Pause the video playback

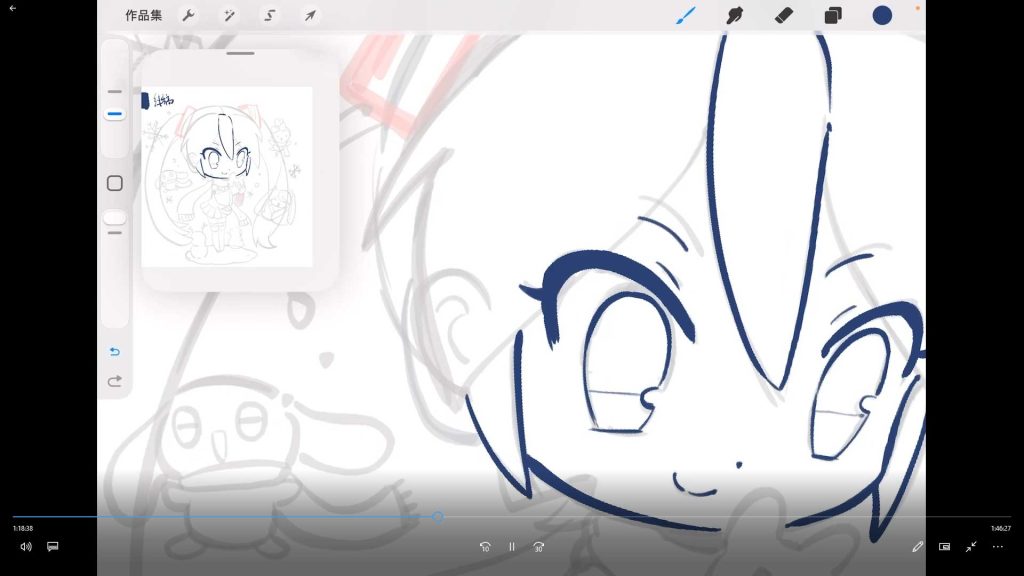[x=512, y=547]
